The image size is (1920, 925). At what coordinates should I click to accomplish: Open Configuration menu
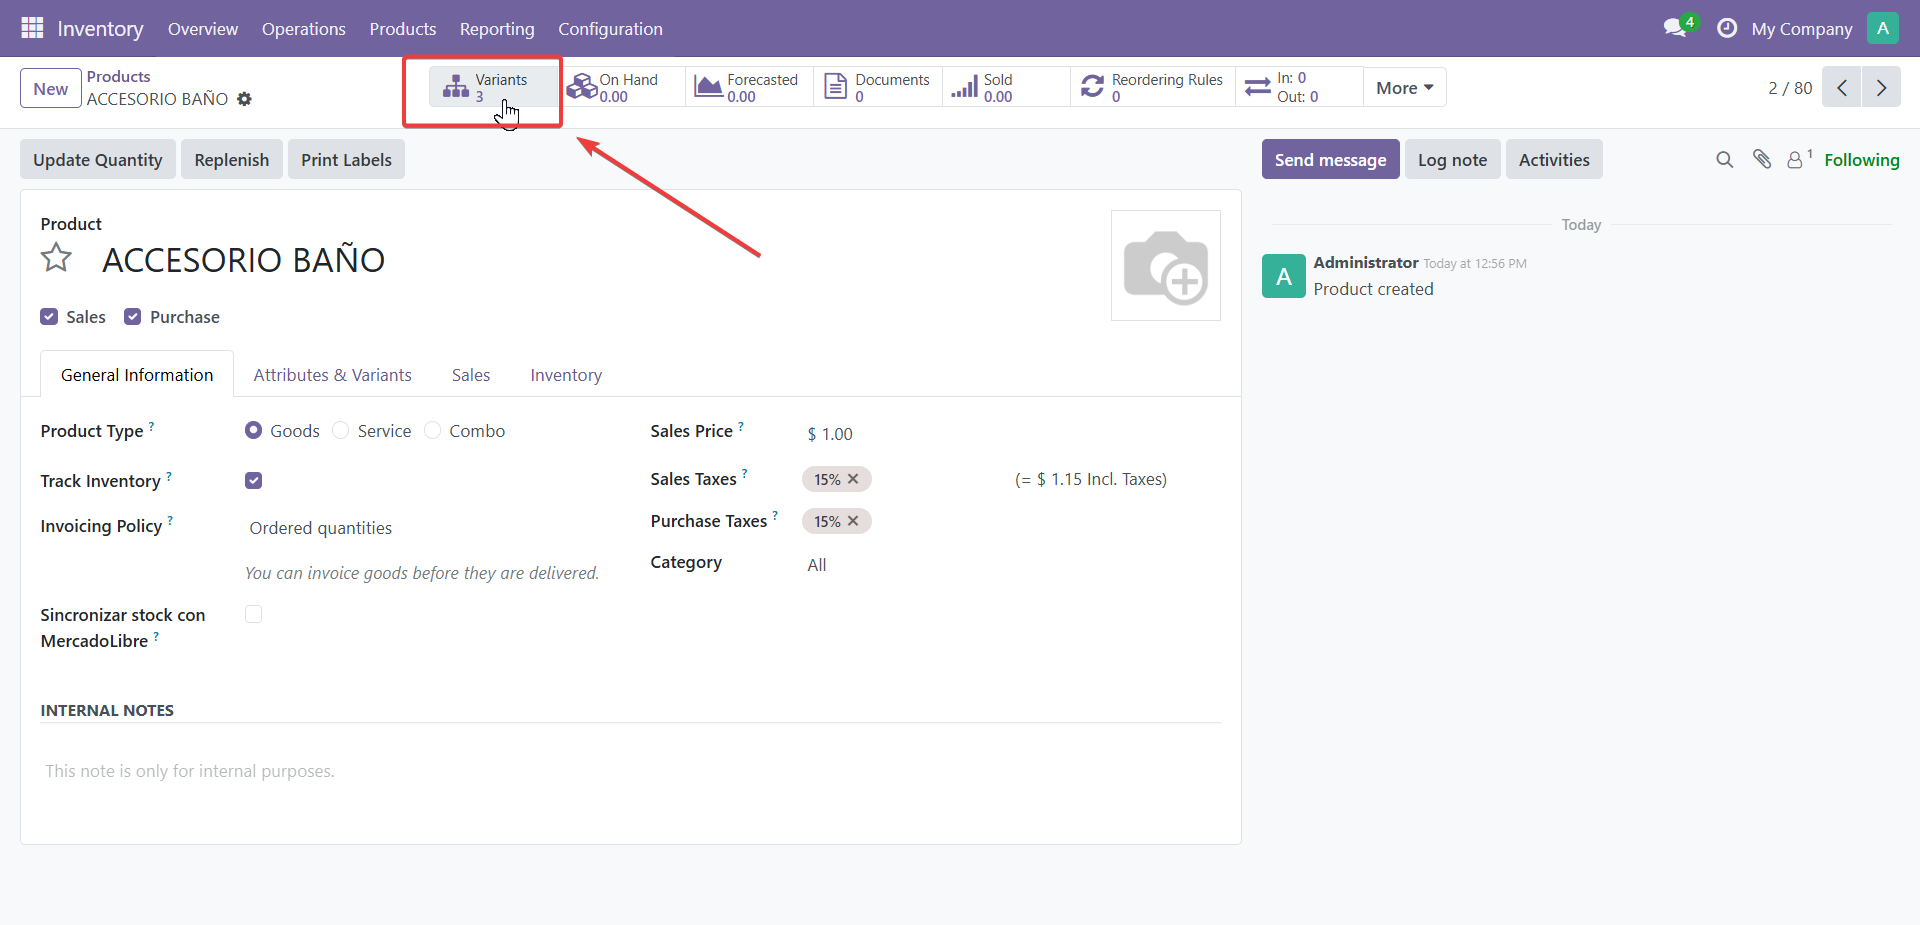pos(610,29)
